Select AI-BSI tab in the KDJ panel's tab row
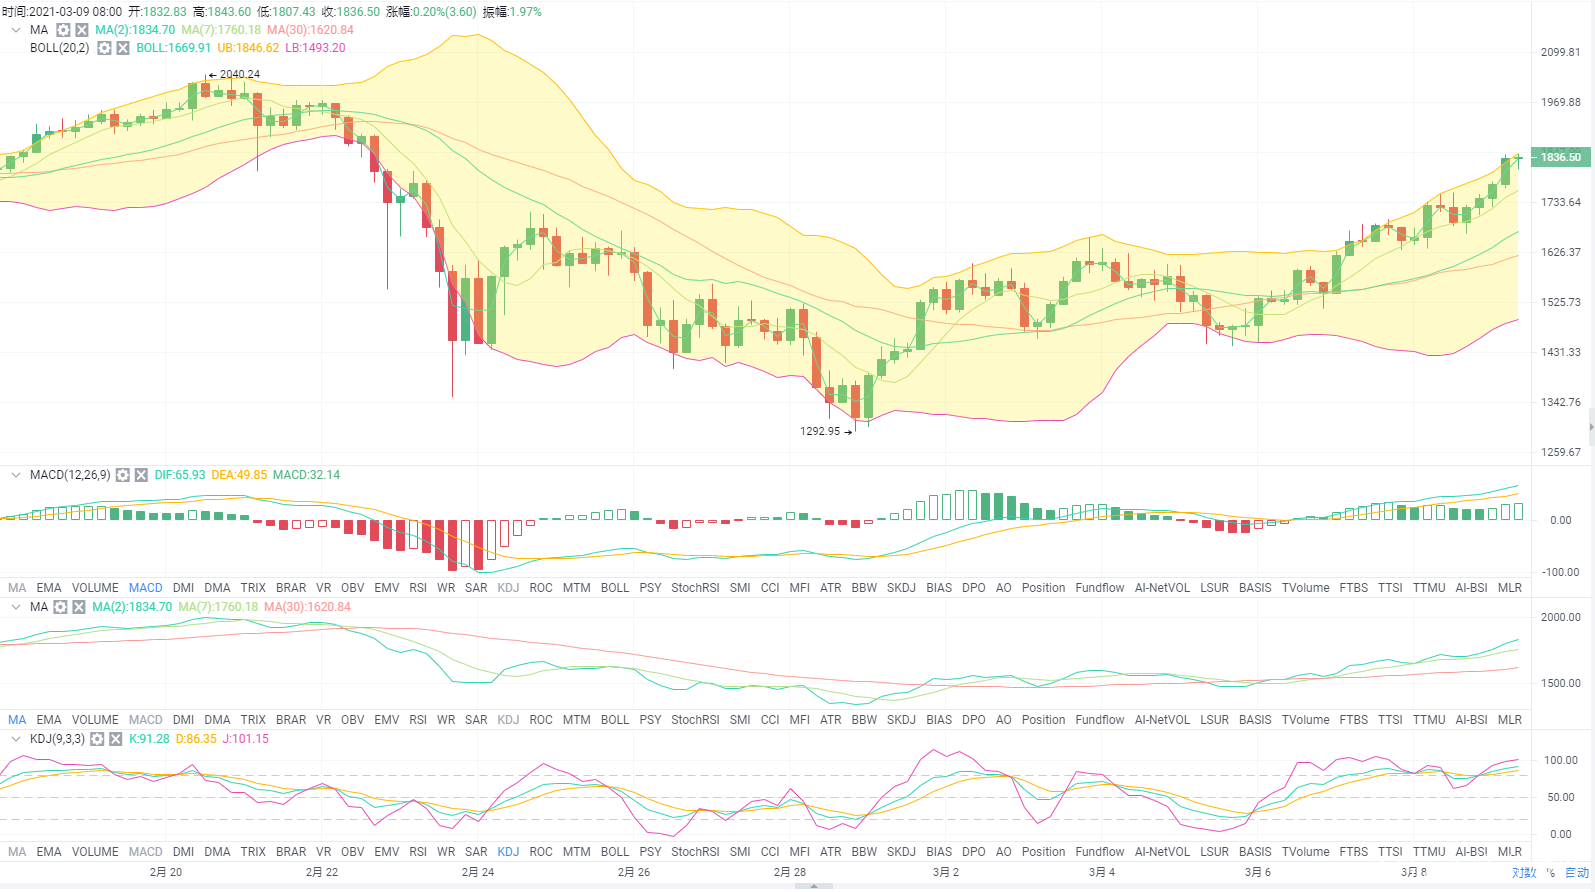Screen dimensions: 1595x892 coord(1471,852)
